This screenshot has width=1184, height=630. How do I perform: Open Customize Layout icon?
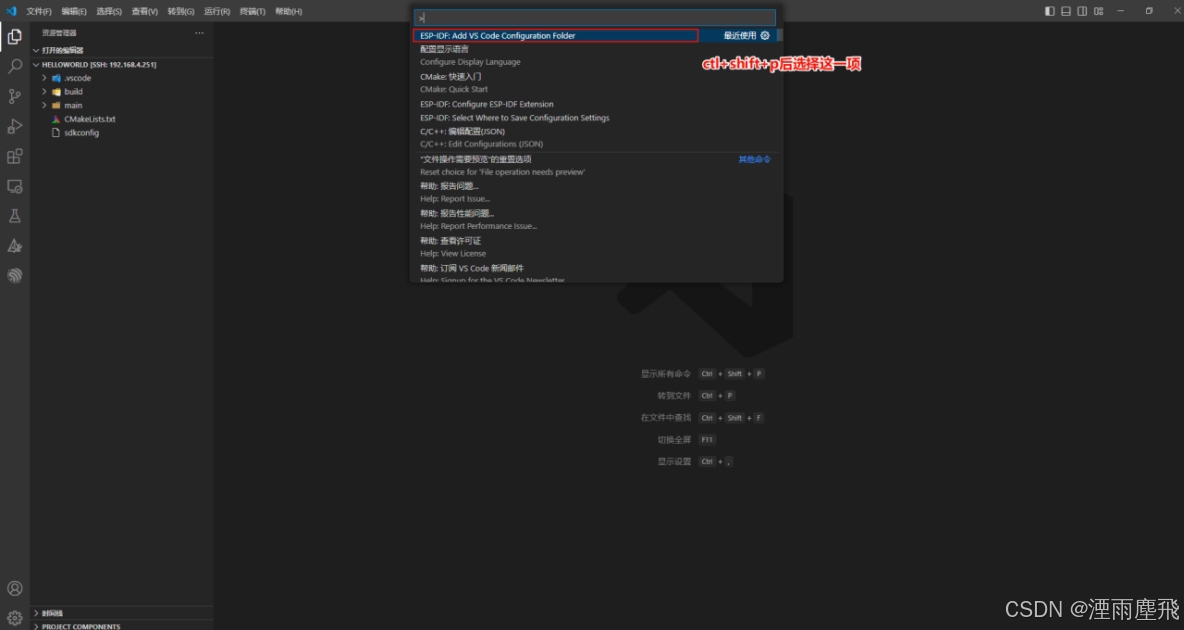click(x=1099, y=11)
